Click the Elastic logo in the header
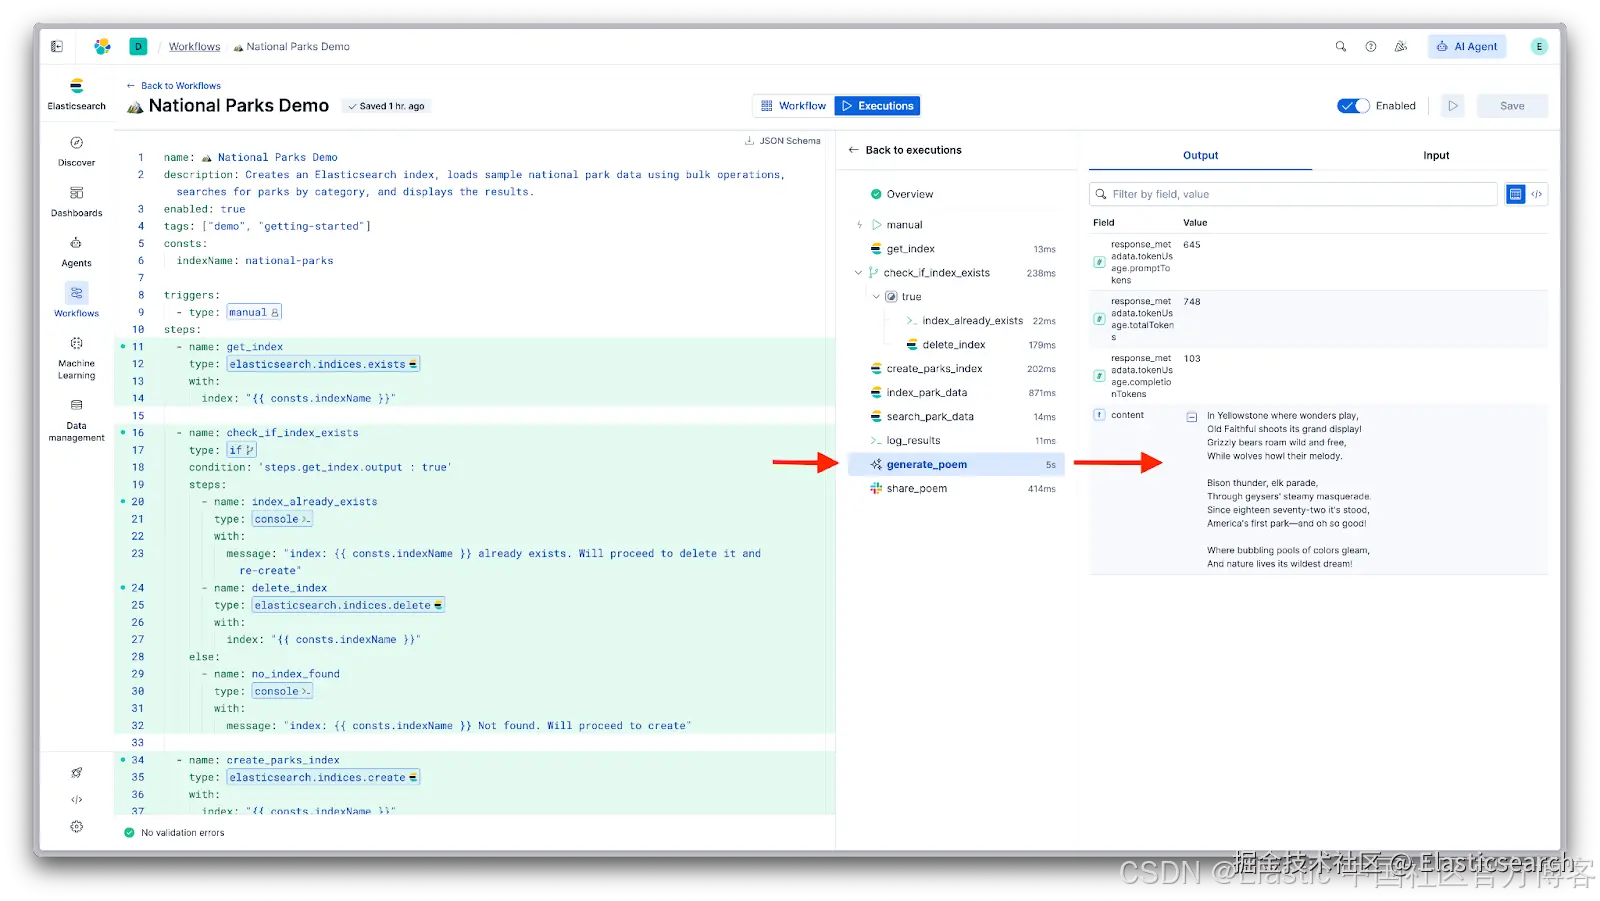1600x901 pixels. click(102, 46)
